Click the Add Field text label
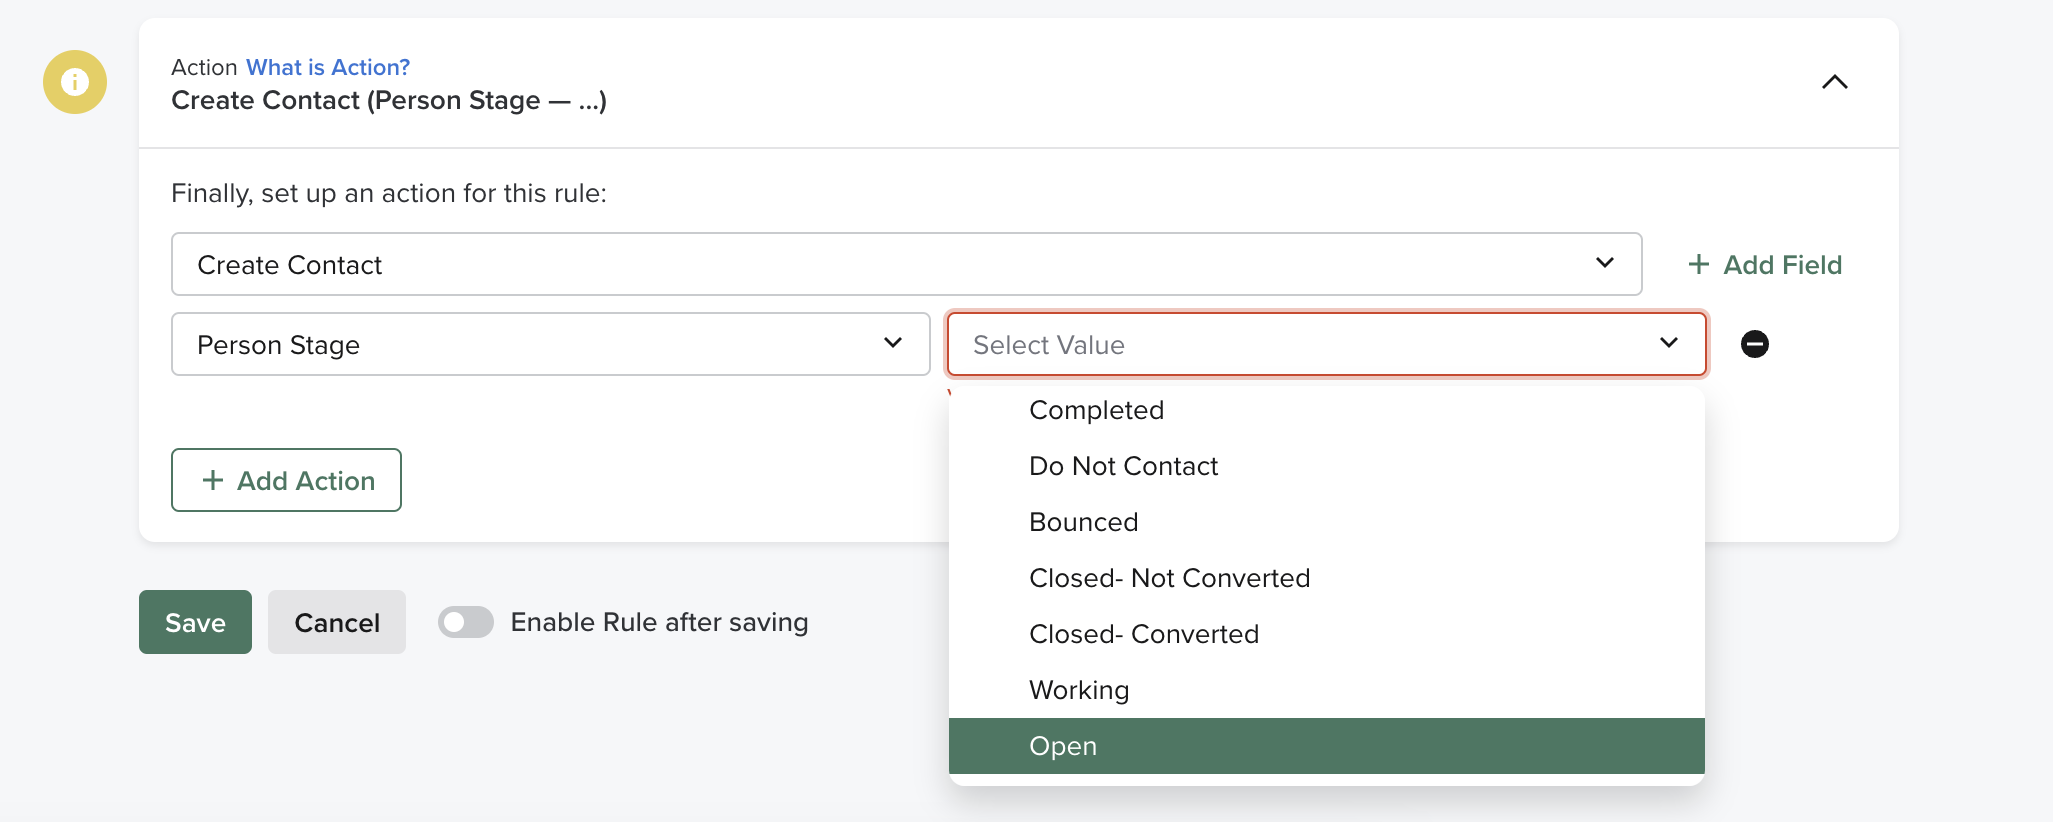 coord(1782,265)
